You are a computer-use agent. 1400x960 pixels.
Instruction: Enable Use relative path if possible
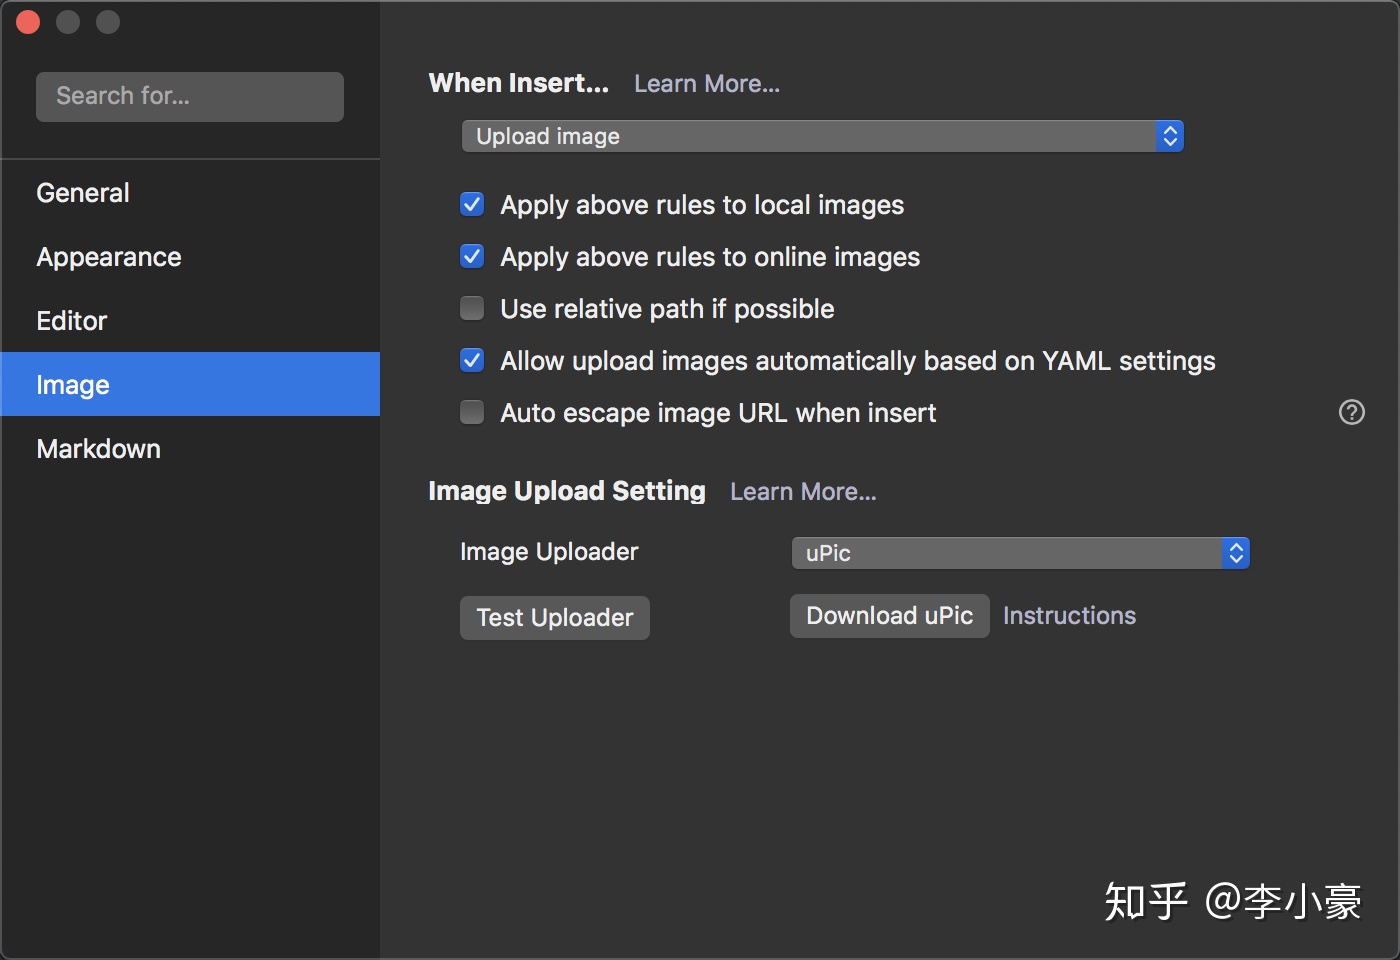[x=472, y=309]
